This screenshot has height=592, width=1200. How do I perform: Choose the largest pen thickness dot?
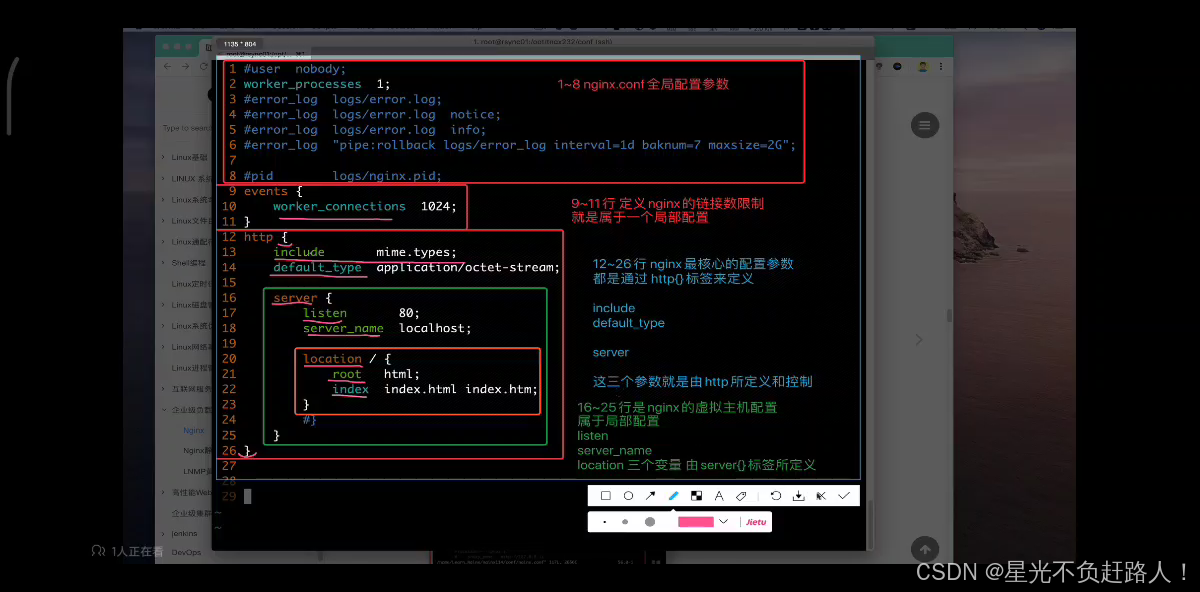click(650, 522)
